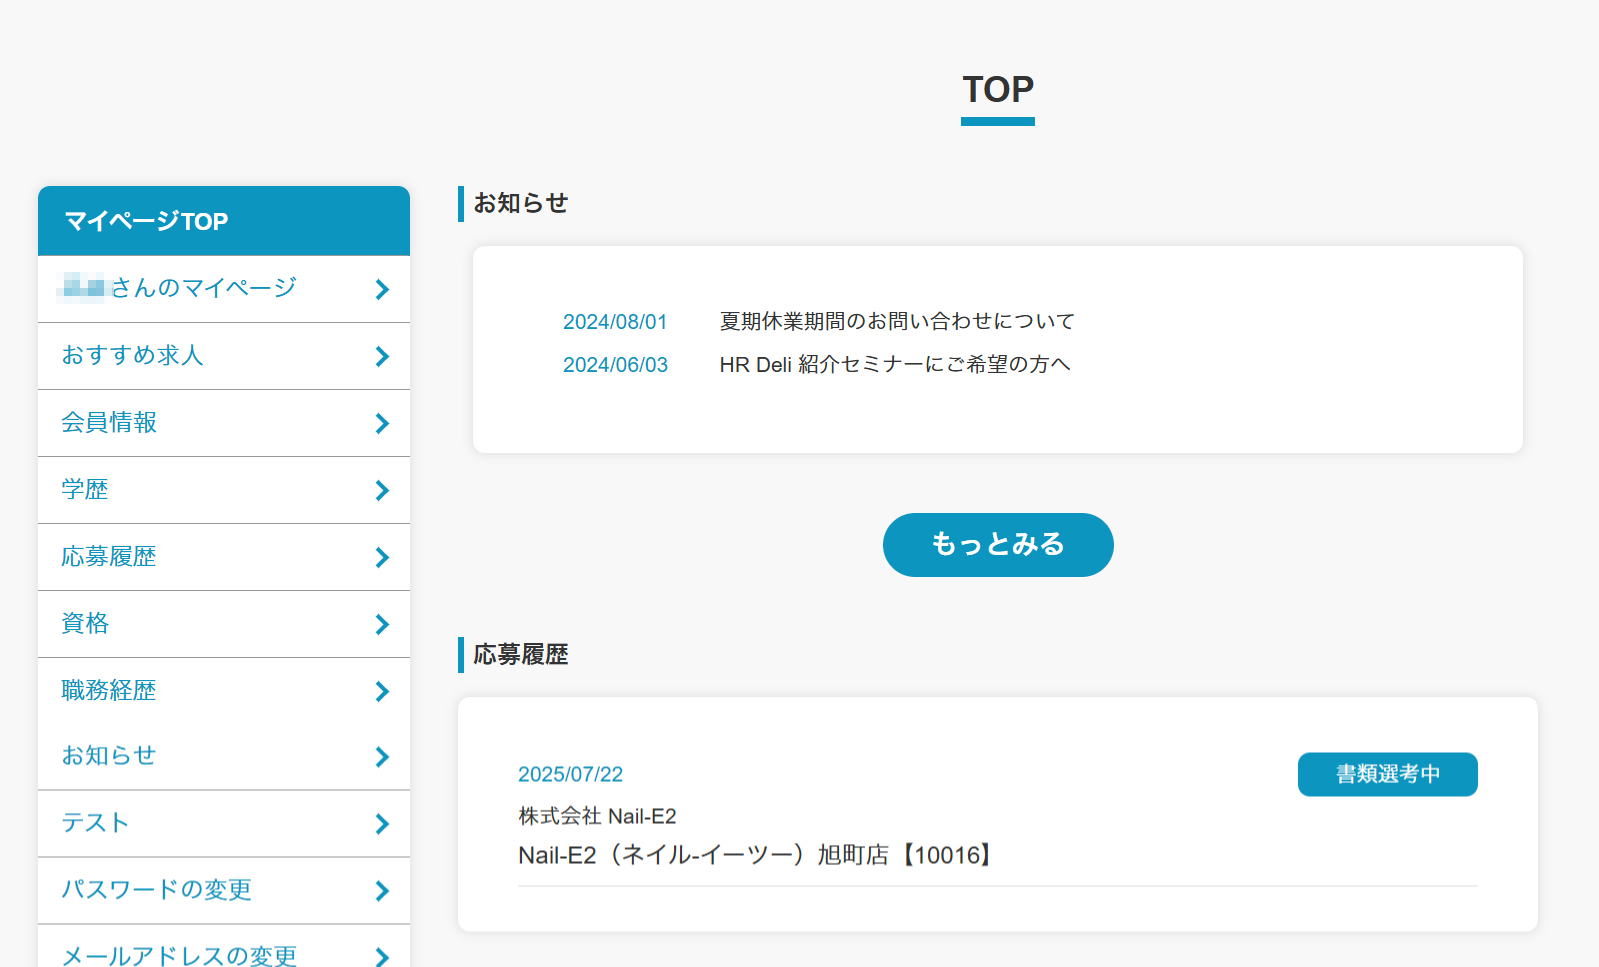Viewport: 1599px width, 967px height.
Task: Click the arrow icon in 応募履歴 sidebar row
Action: 382,558
